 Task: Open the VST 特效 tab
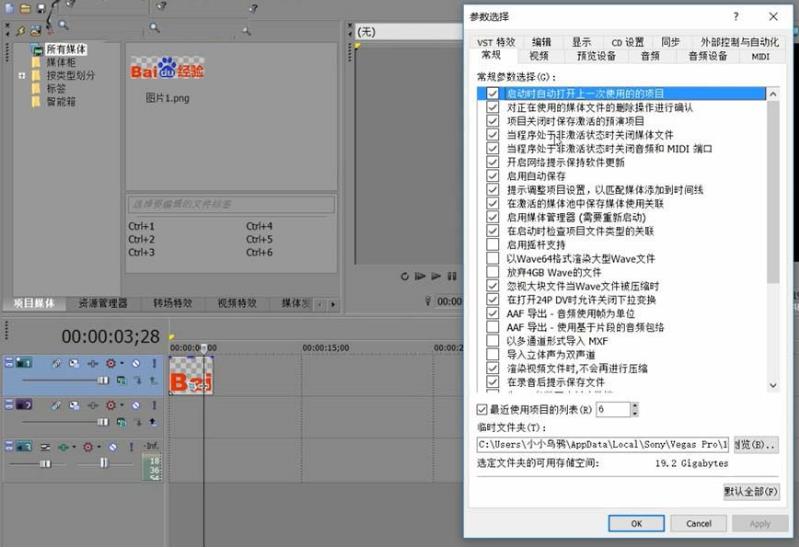[x=496, y=42]
